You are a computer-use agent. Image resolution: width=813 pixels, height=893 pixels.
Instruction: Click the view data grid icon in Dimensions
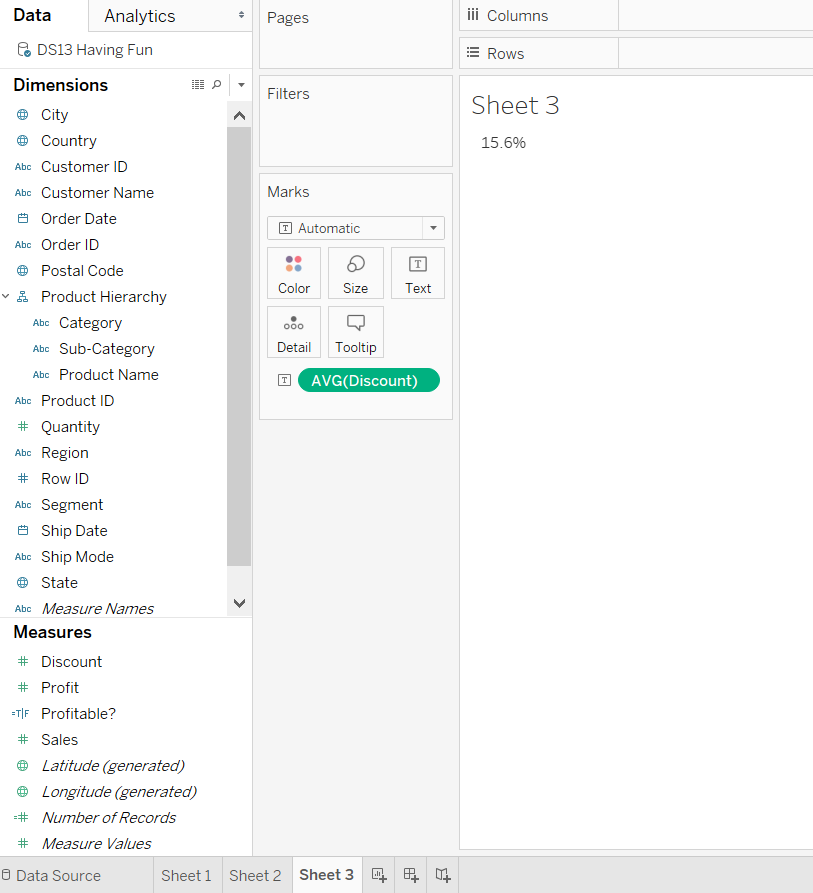pos(198,85)
